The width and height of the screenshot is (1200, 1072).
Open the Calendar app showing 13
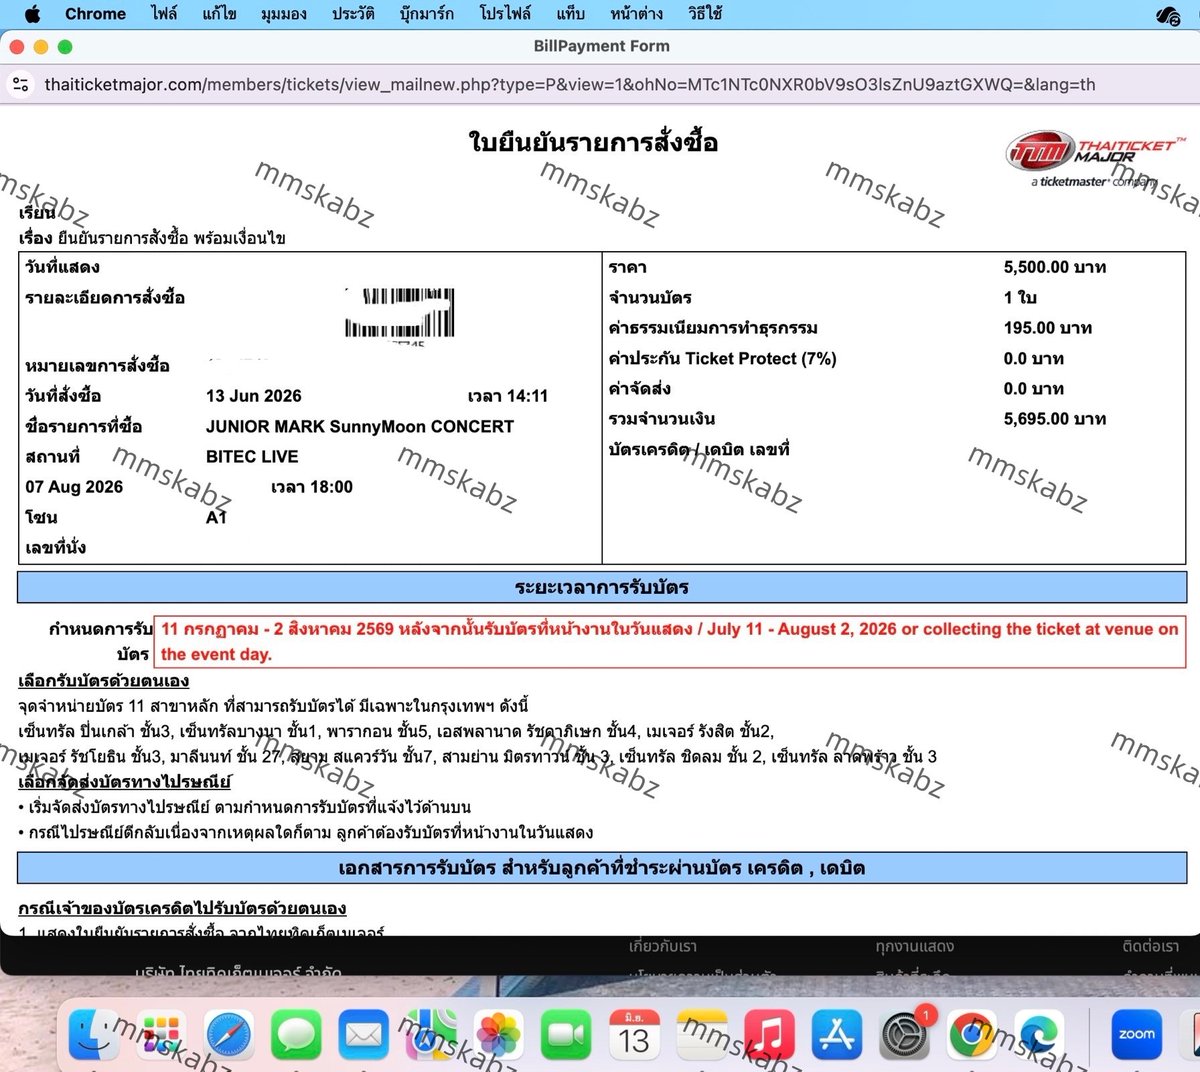click(x=634, y=1034)
